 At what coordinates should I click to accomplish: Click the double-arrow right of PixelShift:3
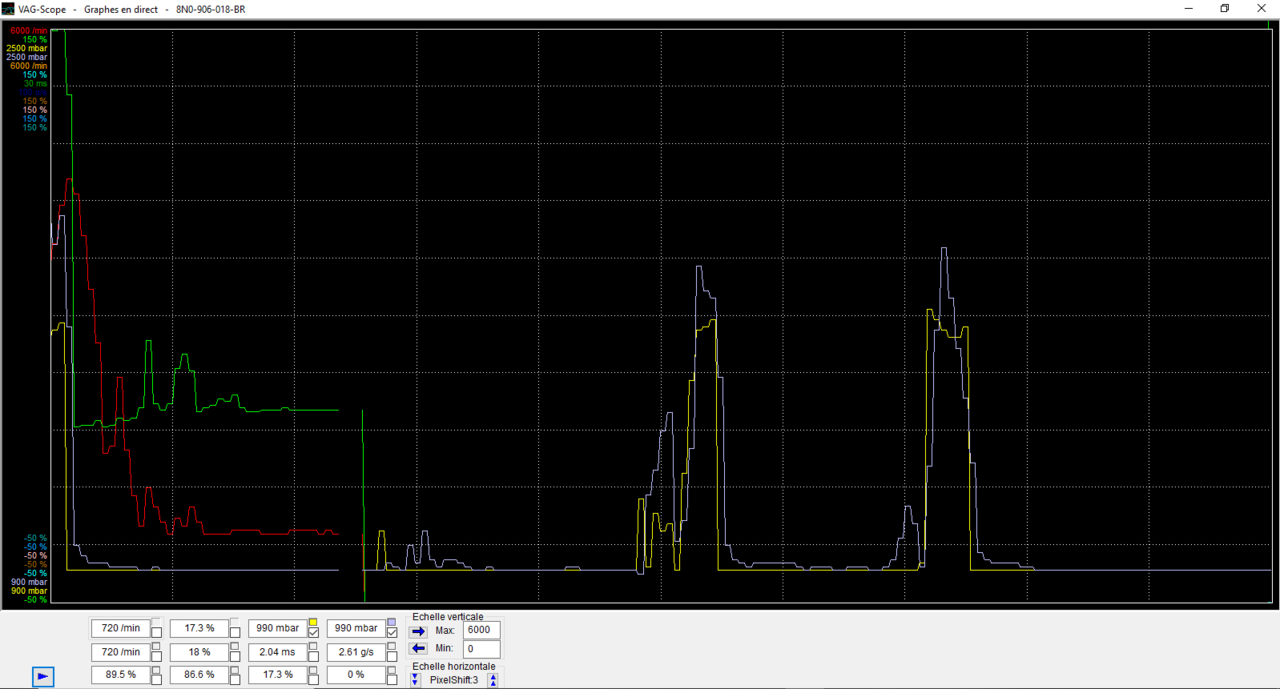tap(493, 680)
